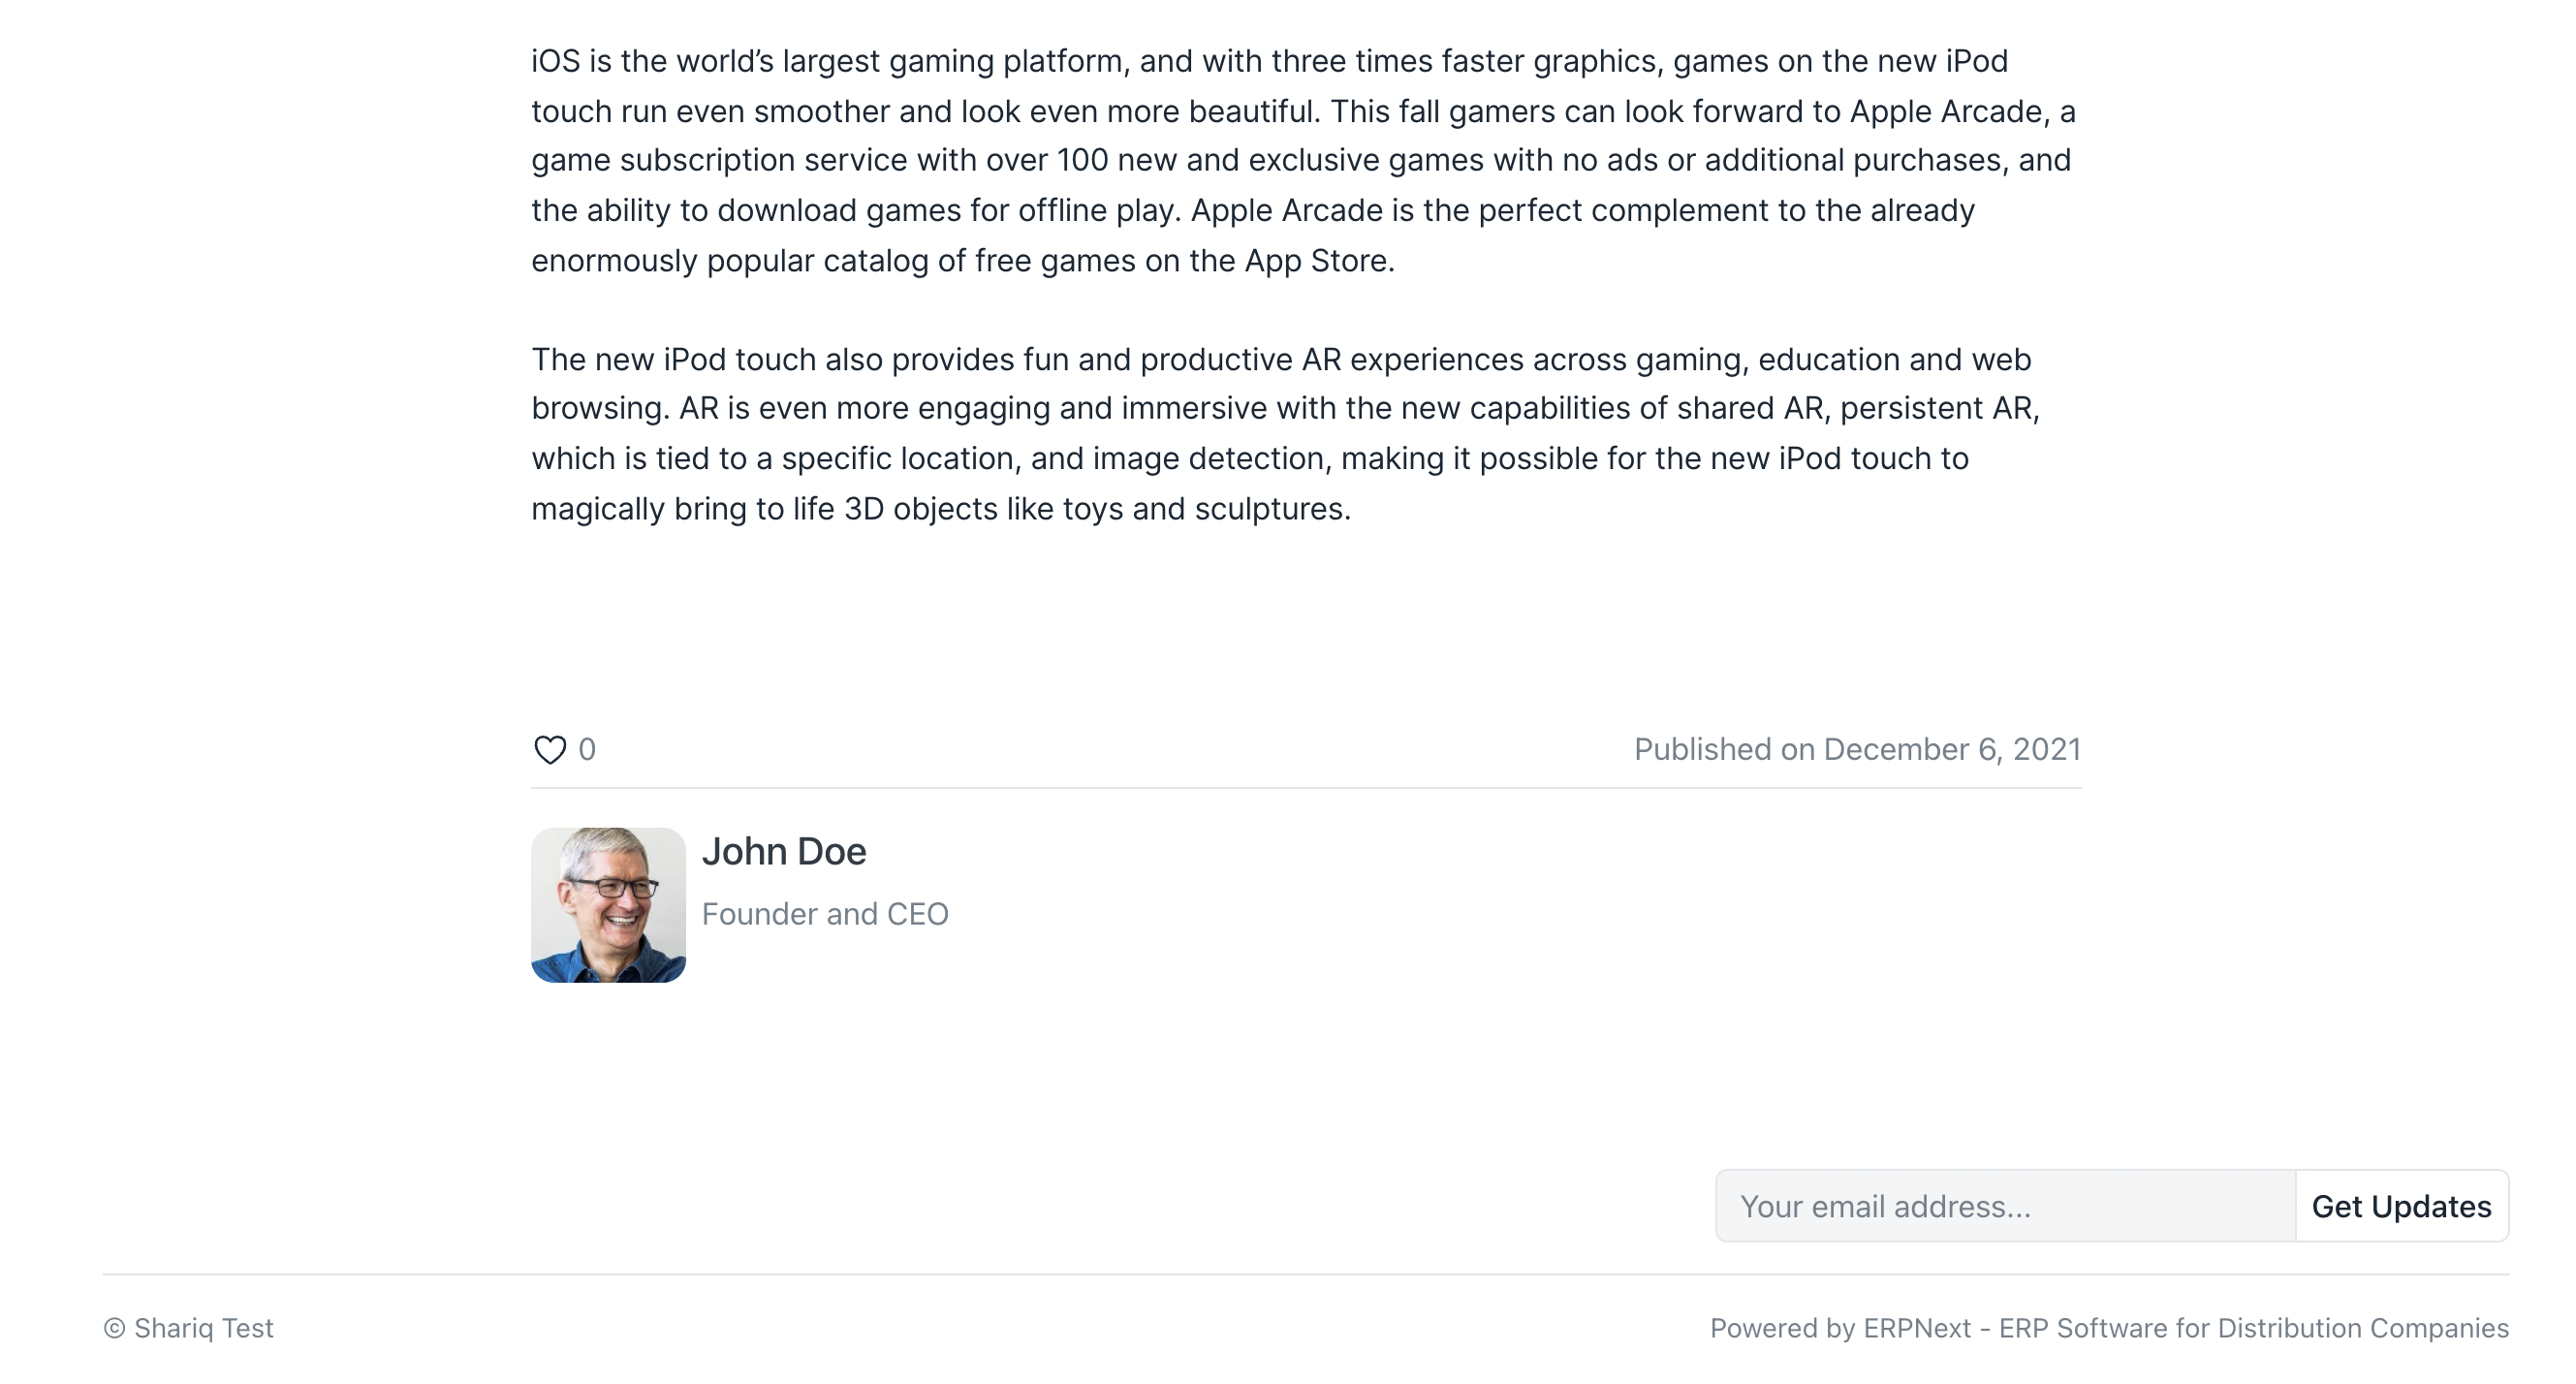2576x1384 pixels.
Task: Focus the Your email address field
Action: click(x=2005, y=1206)
